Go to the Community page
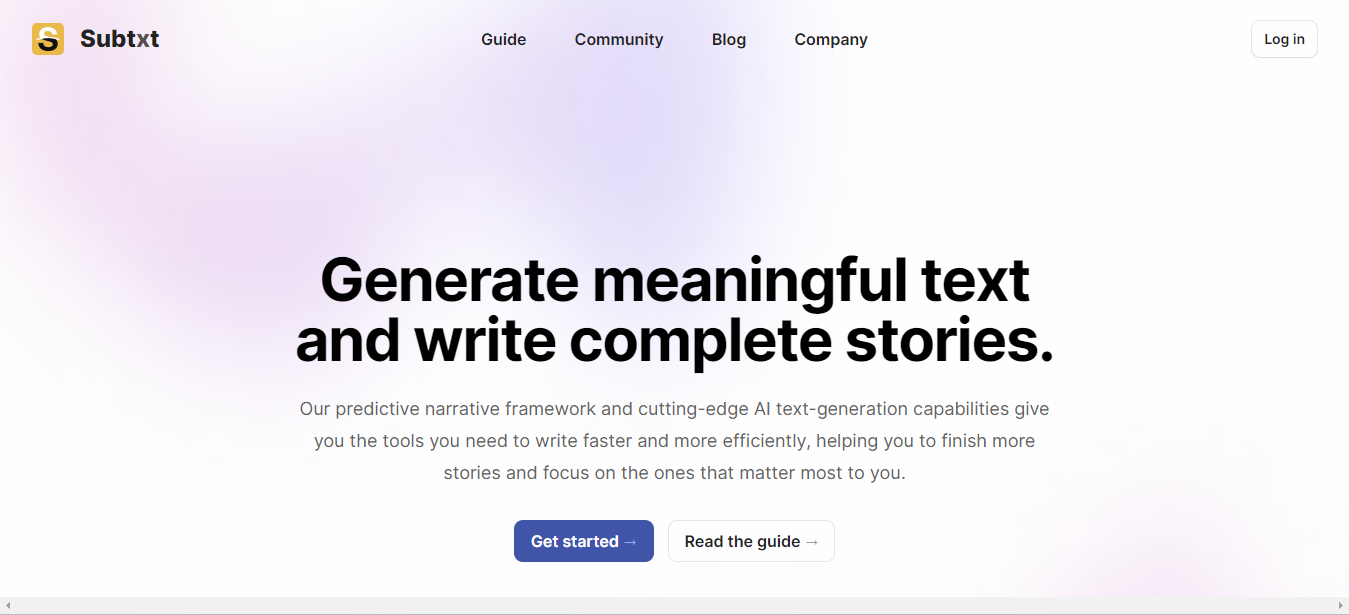Viewport: 1349px width, 615px height. coord(619,39)
